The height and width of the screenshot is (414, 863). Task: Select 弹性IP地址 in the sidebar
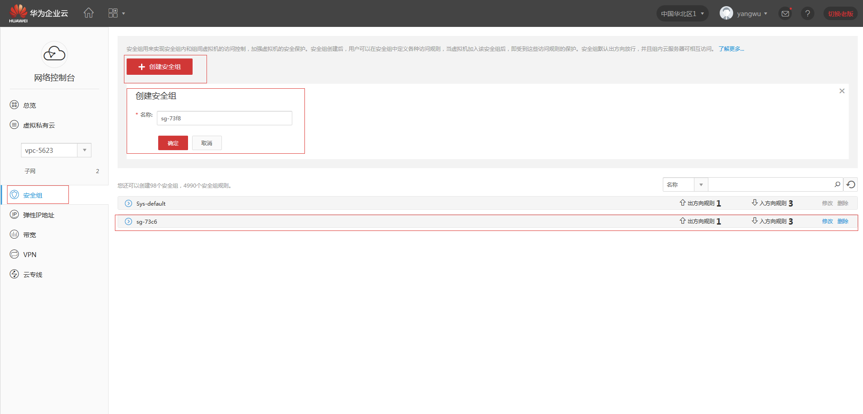click(38, 215)
